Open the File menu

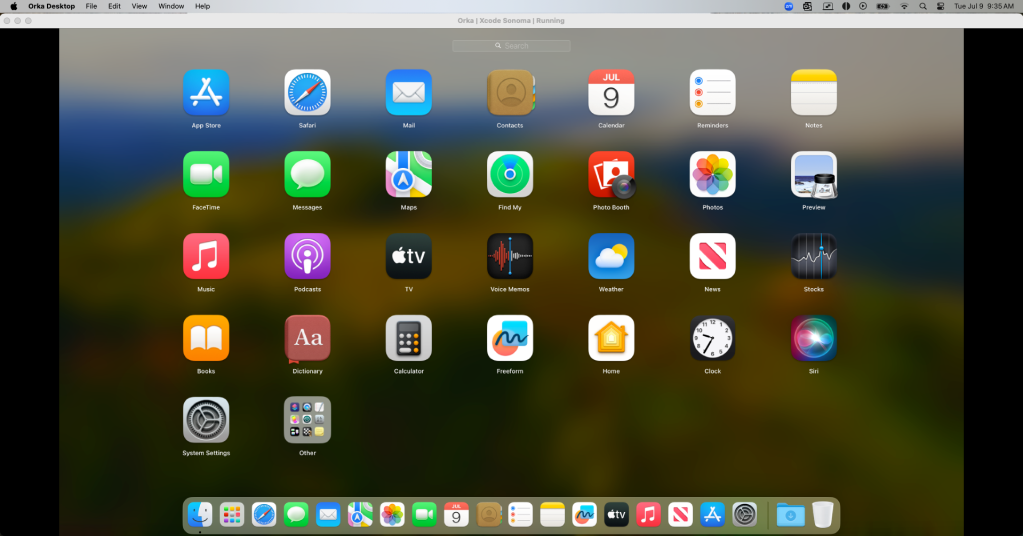coord(91,6)
